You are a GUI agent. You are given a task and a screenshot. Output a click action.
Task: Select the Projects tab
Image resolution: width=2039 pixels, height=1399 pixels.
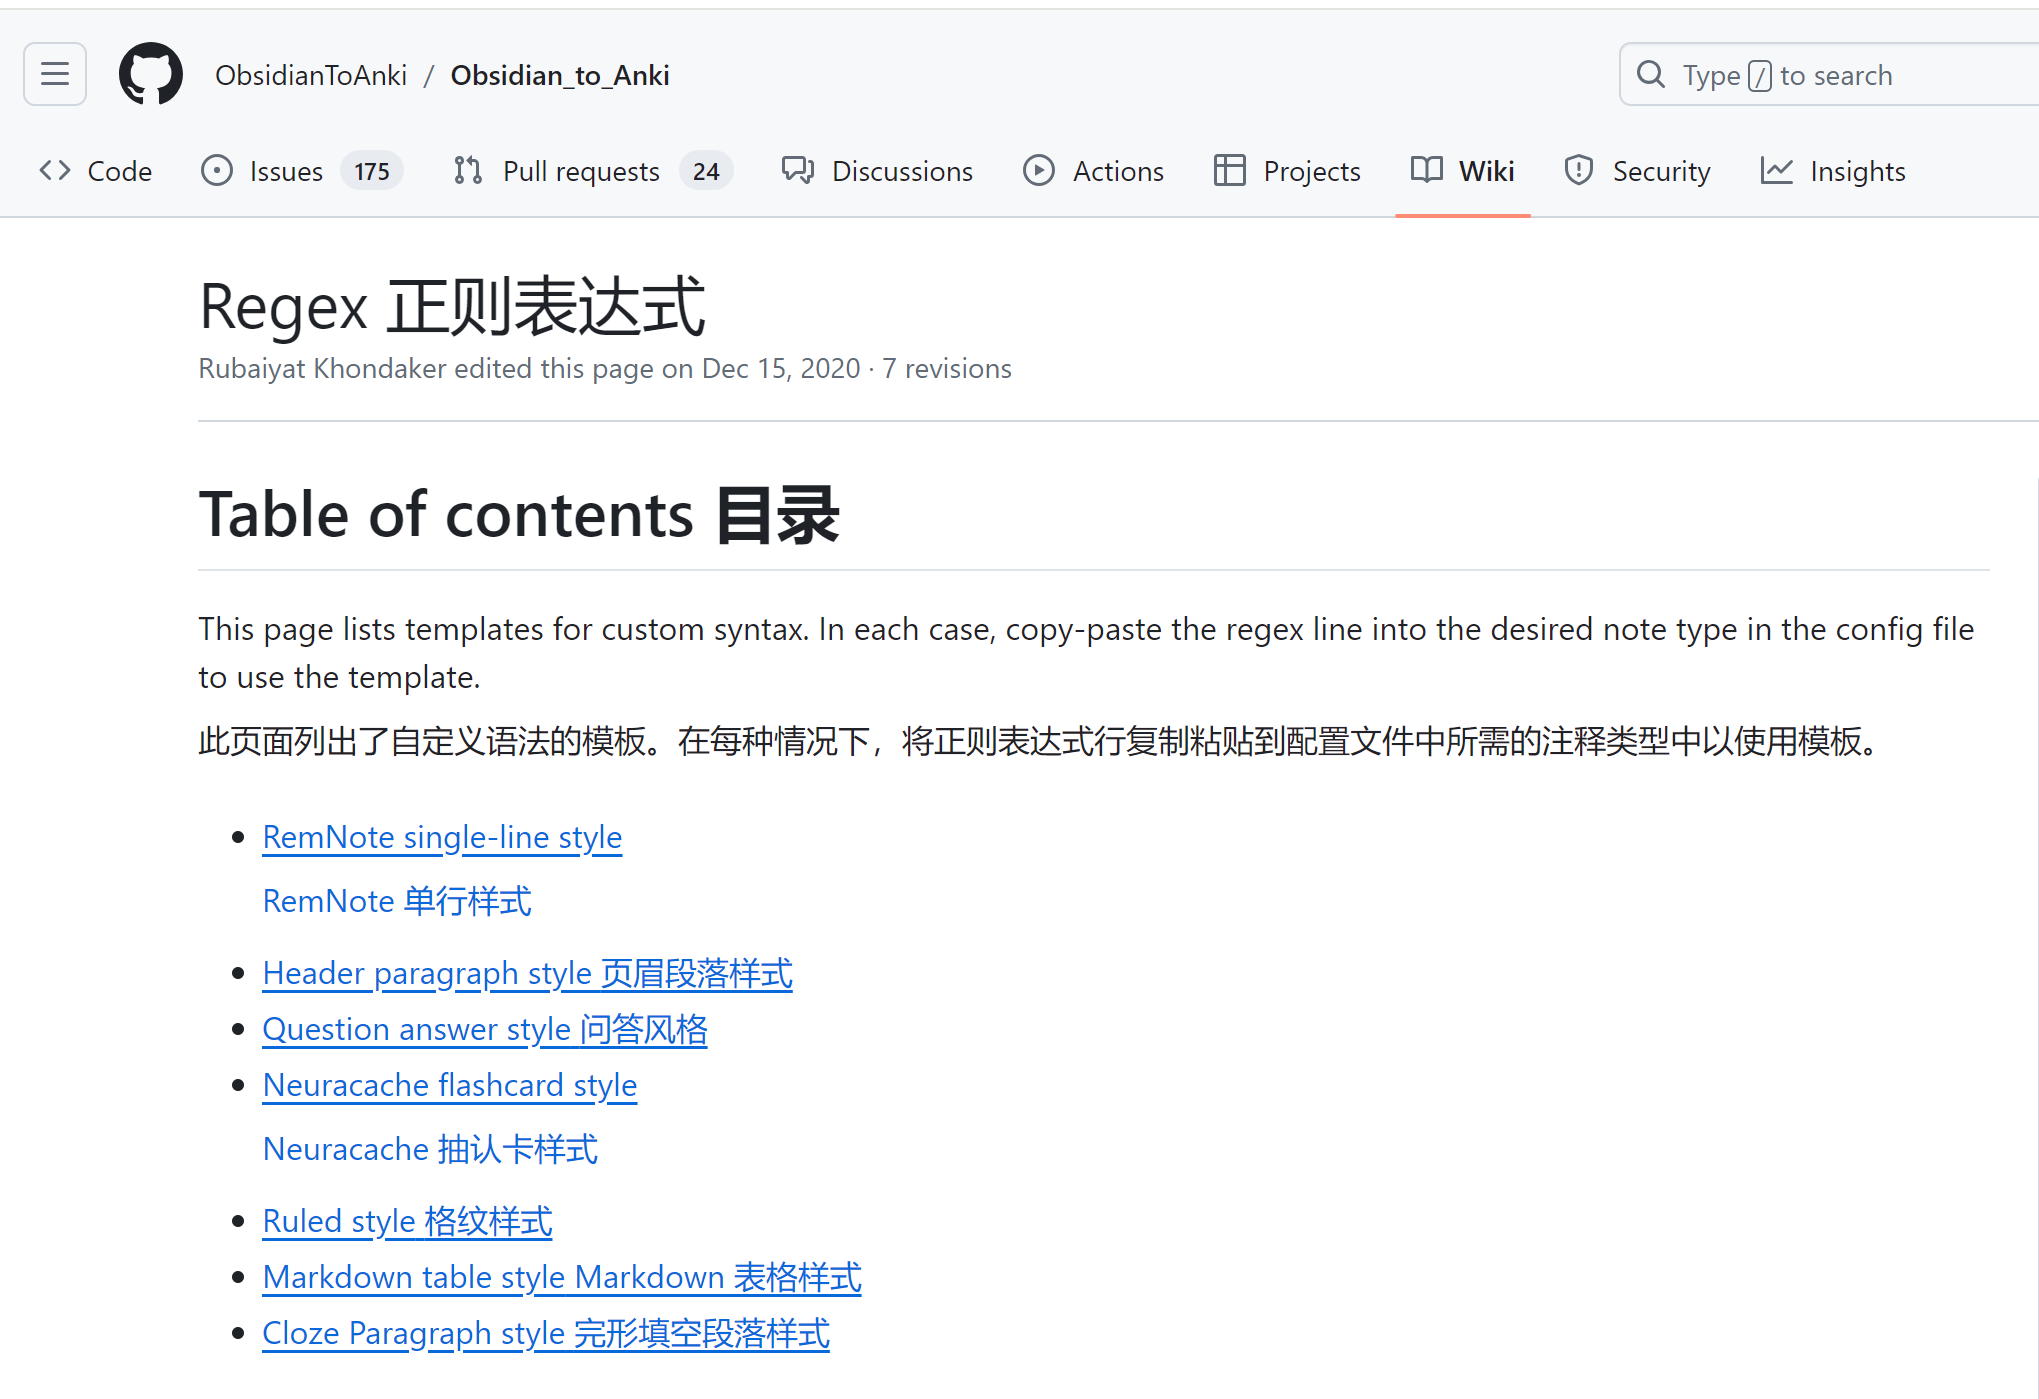pyautogui.click(x=1287, y=171)
